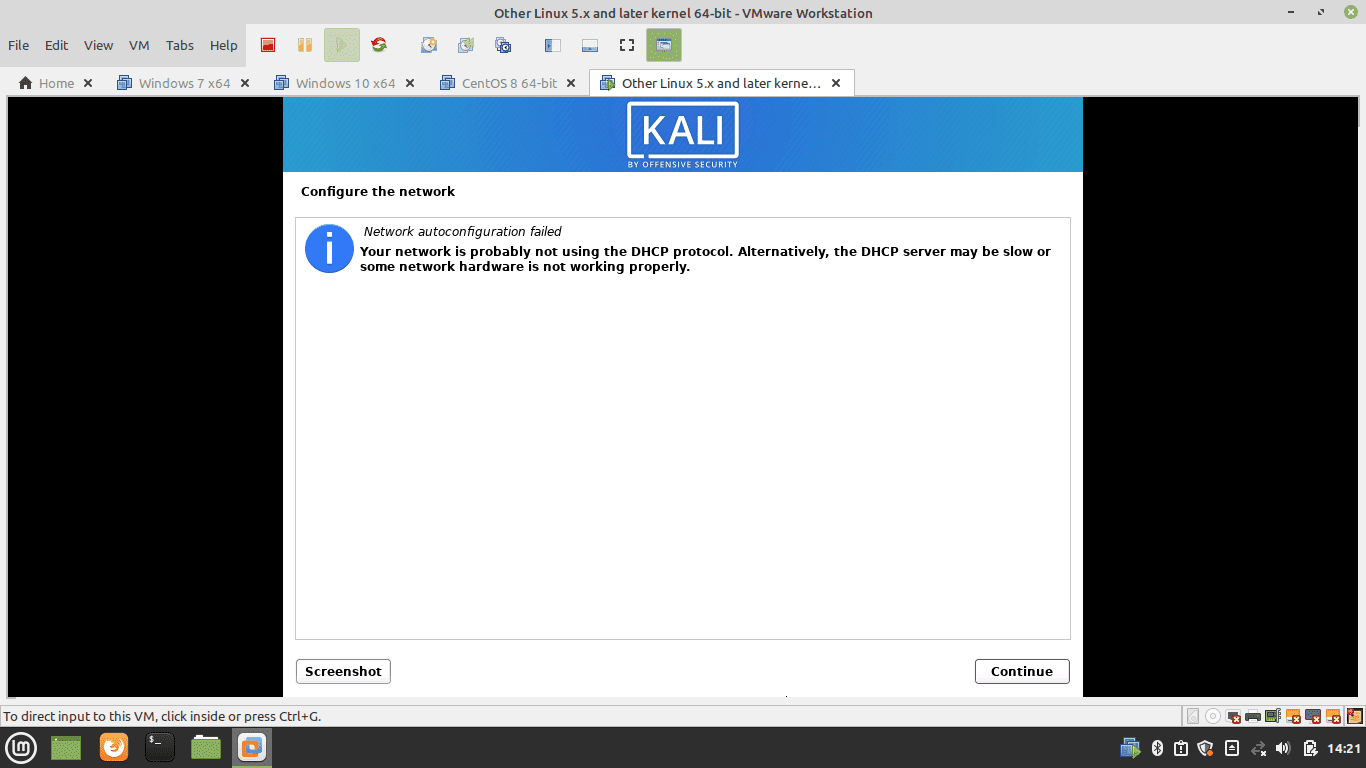Click the Screenshot button in the installer
Screen dimensions: 1366x768
(x=343, y=671)
